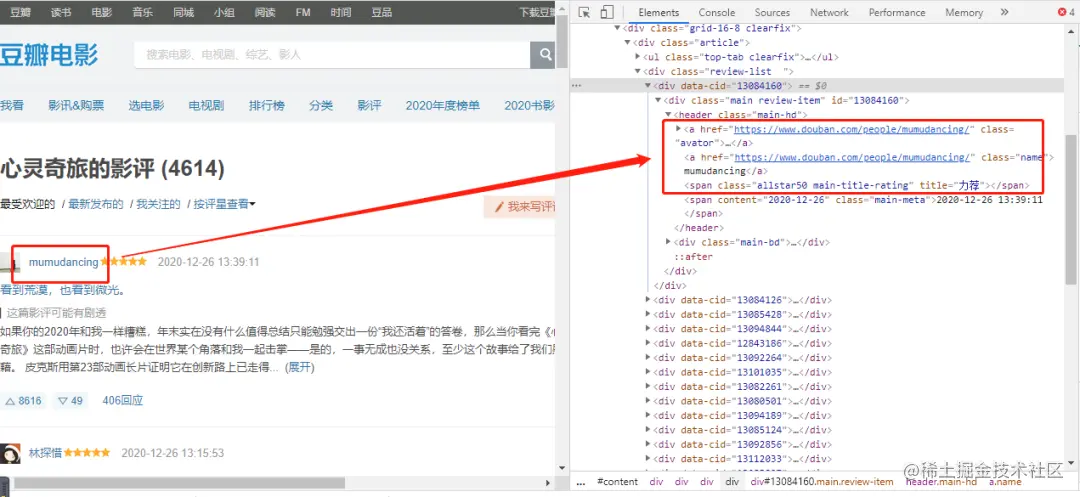Select the data-cid 13112033 row

(743, 458)
